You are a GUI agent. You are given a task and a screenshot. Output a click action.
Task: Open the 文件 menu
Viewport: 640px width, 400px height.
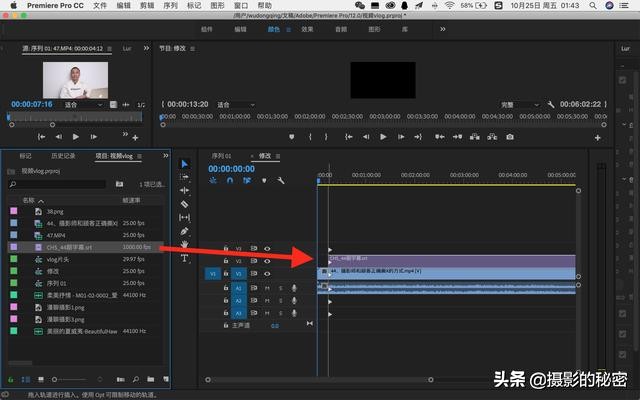(100, 5)
